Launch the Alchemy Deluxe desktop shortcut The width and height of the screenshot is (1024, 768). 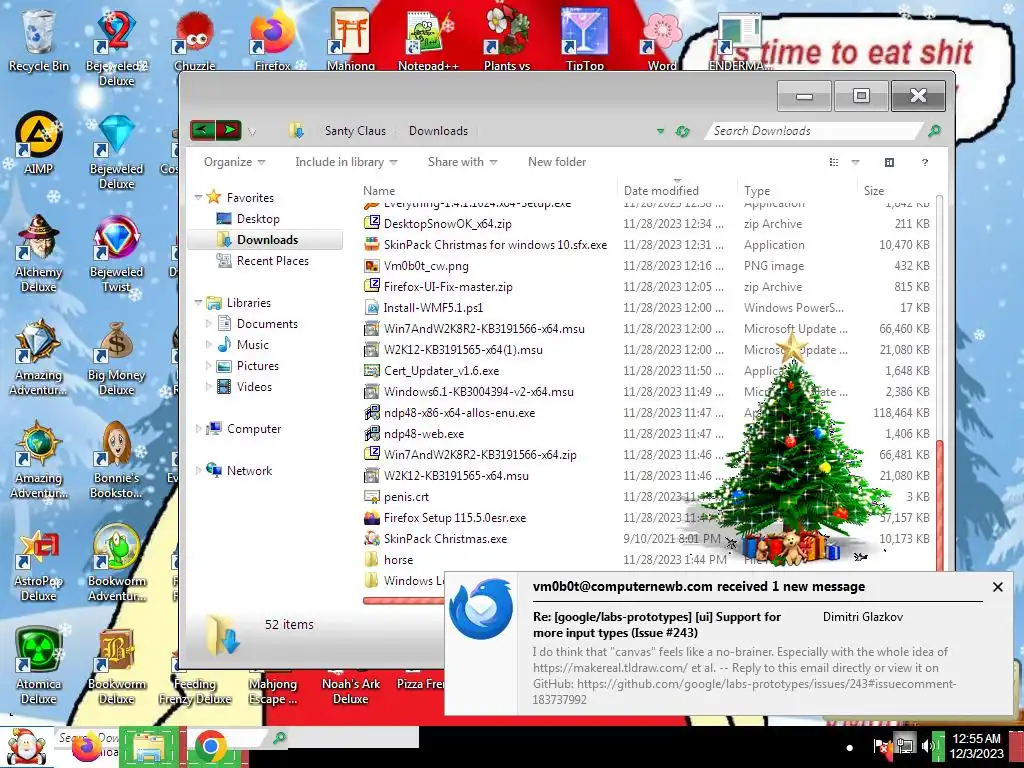(39, 253)
